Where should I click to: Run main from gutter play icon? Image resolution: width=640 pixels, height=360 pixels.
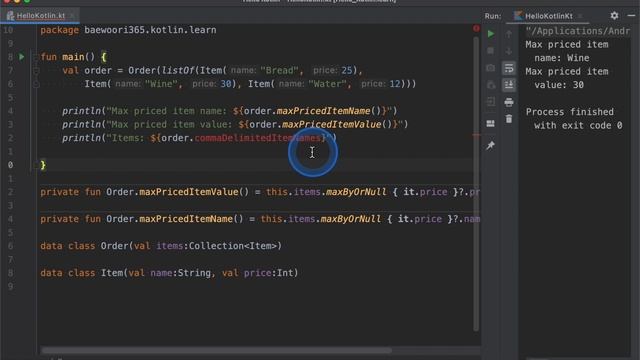click(x=22, y=57)
